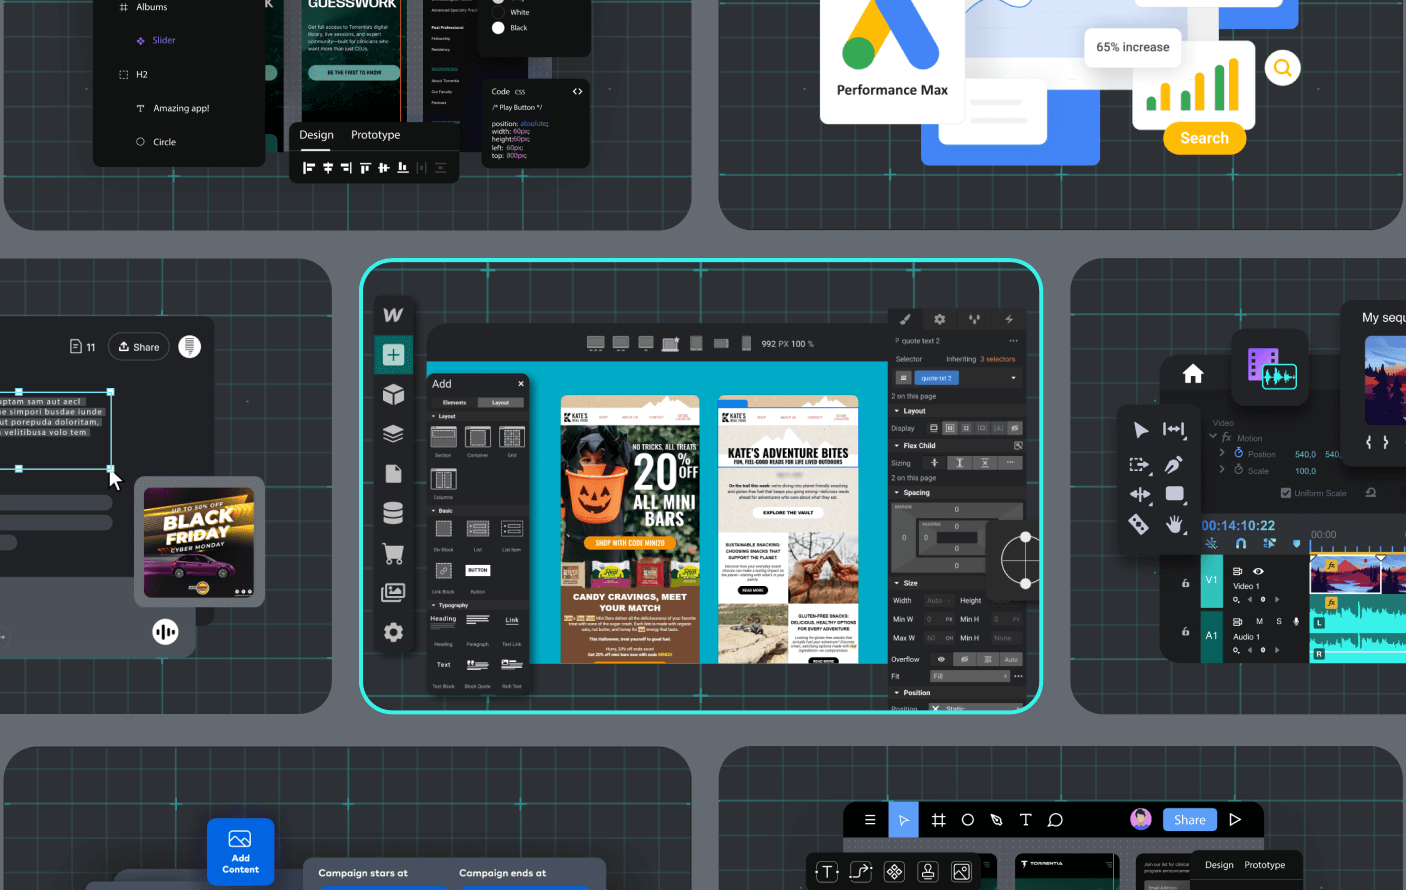Viewport: 1406px width, 890px height.
Task: Select the Comment tool in the design toolbar
Action: (1055, 820)
